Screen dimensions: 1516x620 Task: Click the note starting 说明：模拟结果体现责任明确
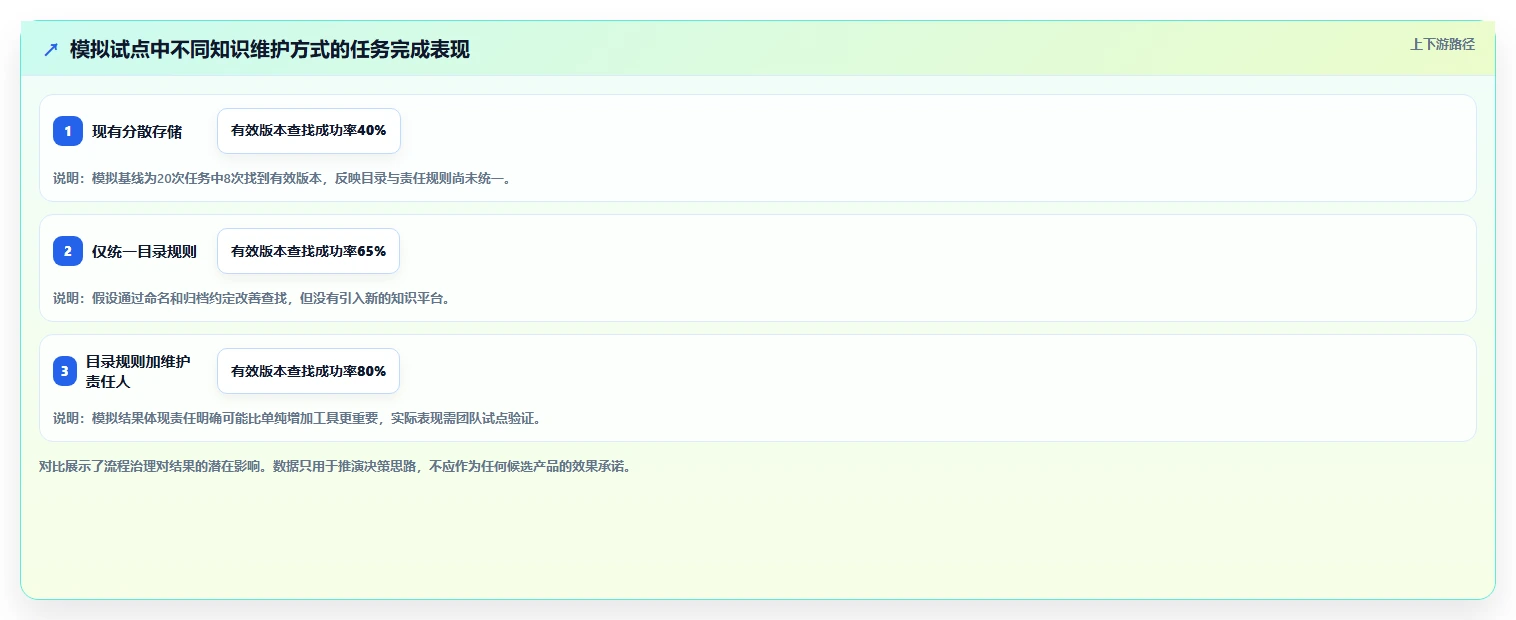point(297,418)
